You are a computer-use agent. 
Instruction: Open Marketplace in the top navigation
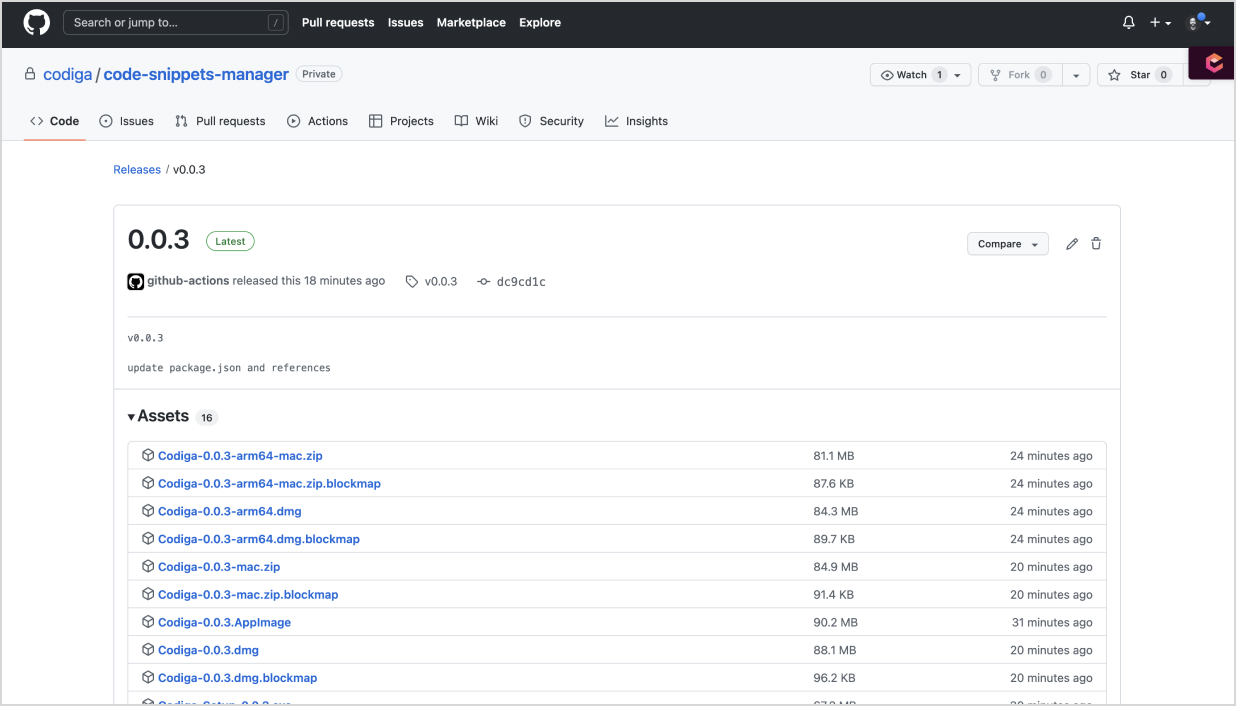[471, 22]
